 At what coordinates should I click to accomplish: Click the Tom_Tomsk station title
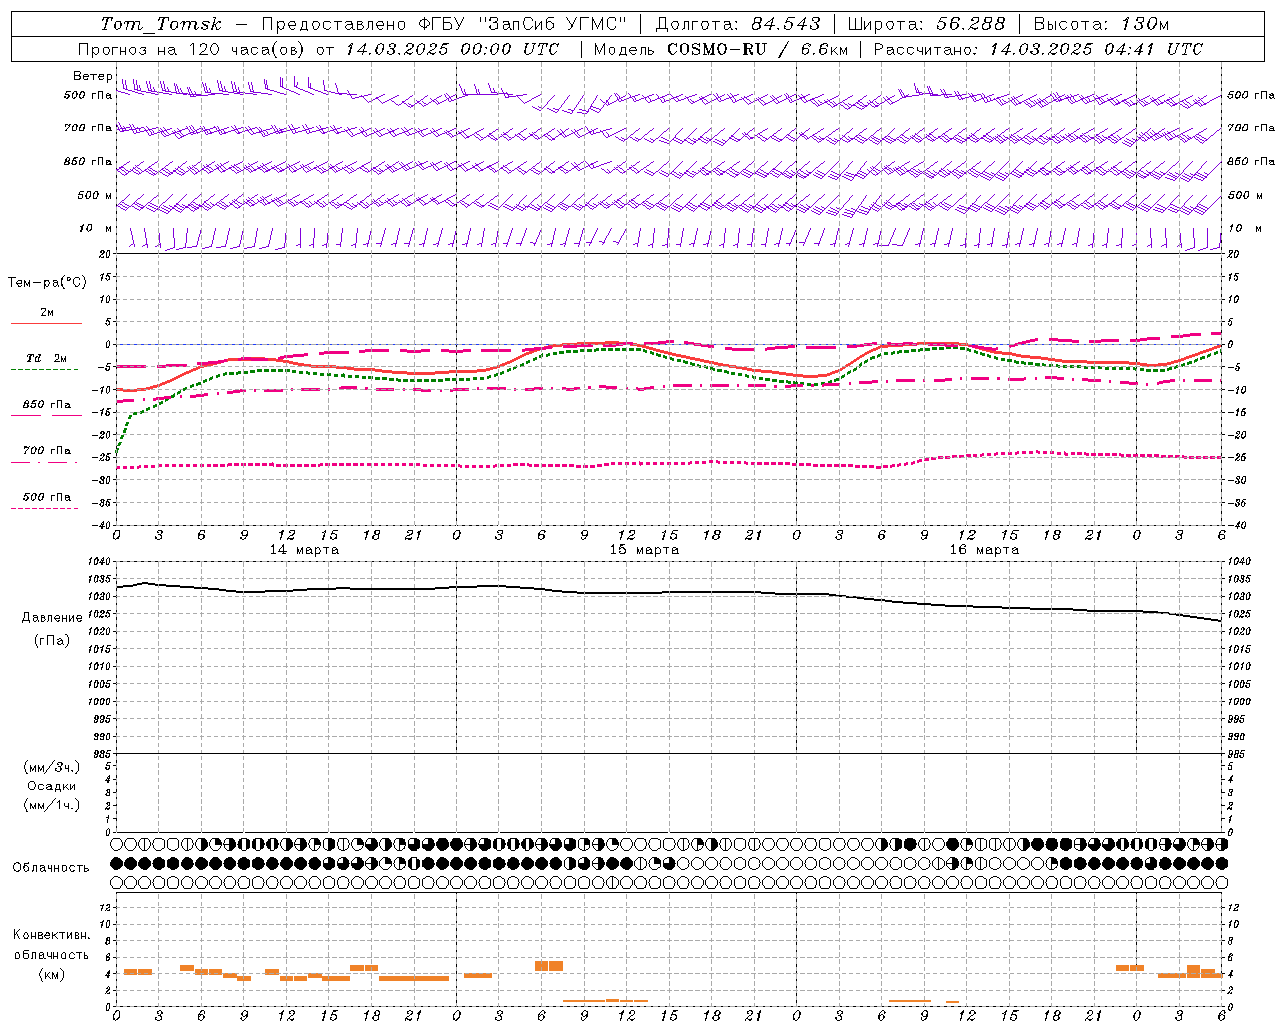[161, 24]
